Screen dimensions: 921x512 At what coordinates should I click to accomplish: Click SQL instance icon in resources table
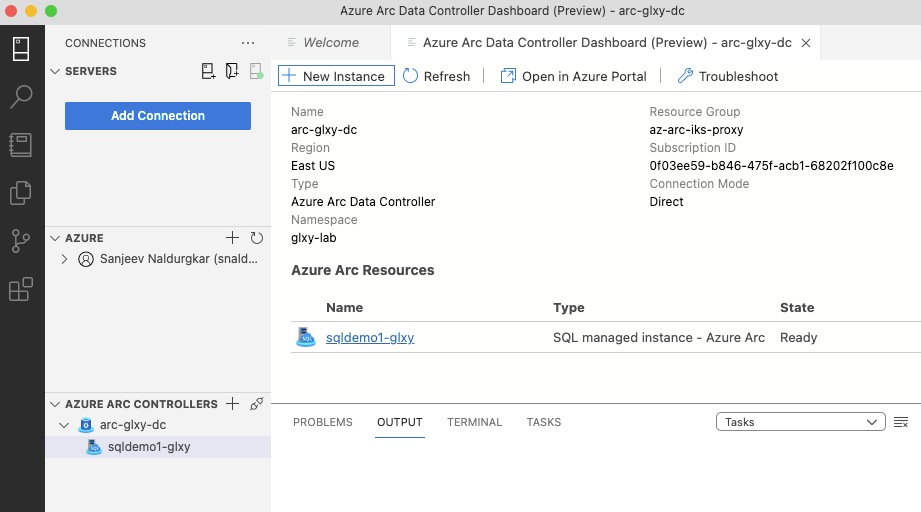pos(305,337)
